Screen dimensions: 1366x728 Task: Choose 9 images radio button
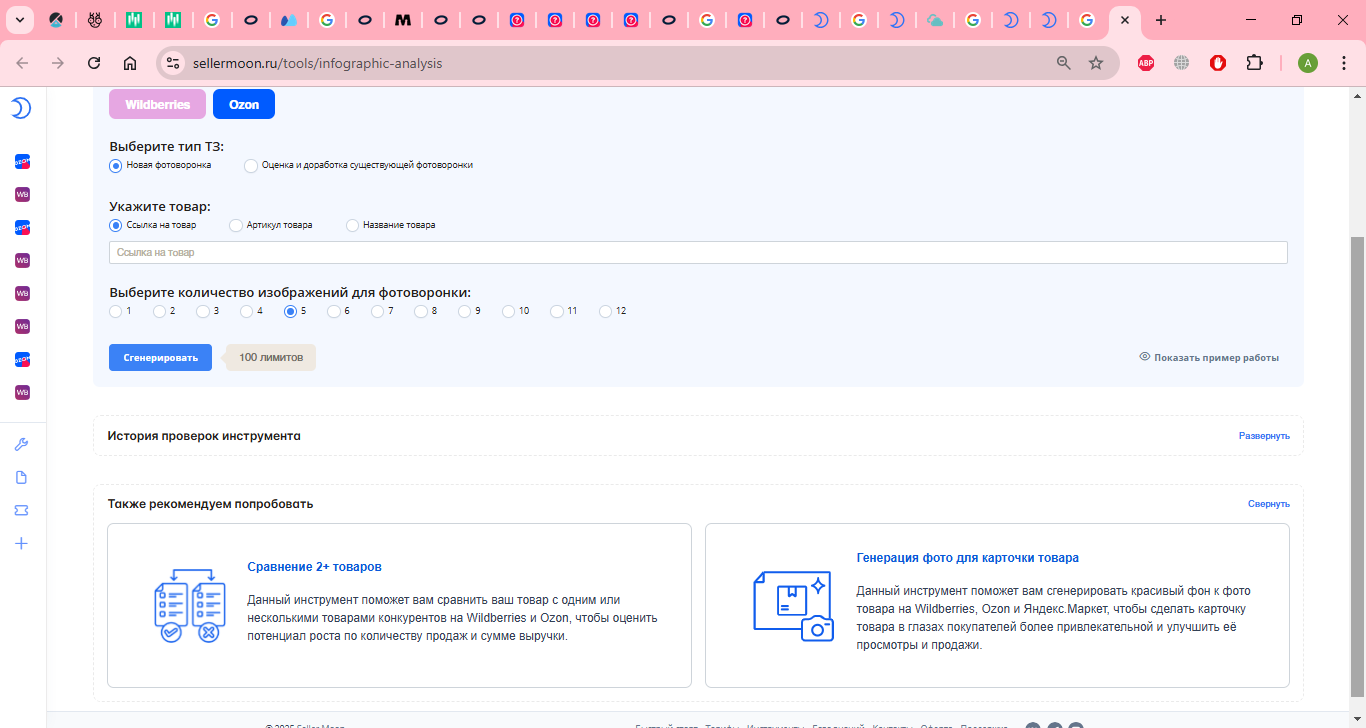[464, 311]
